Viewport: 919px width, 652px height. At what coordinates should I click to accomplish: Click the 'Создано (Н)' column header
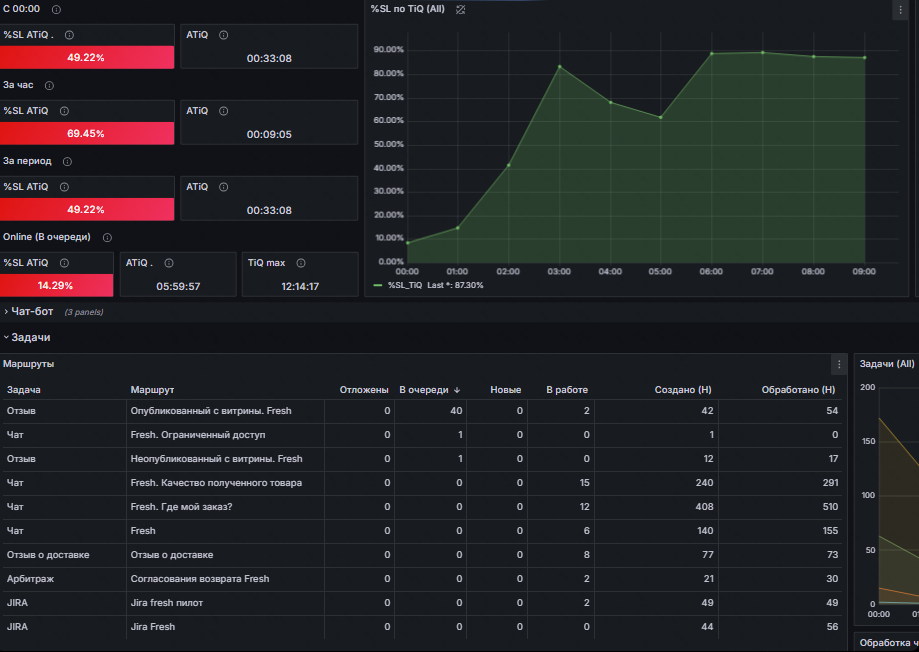682,389
